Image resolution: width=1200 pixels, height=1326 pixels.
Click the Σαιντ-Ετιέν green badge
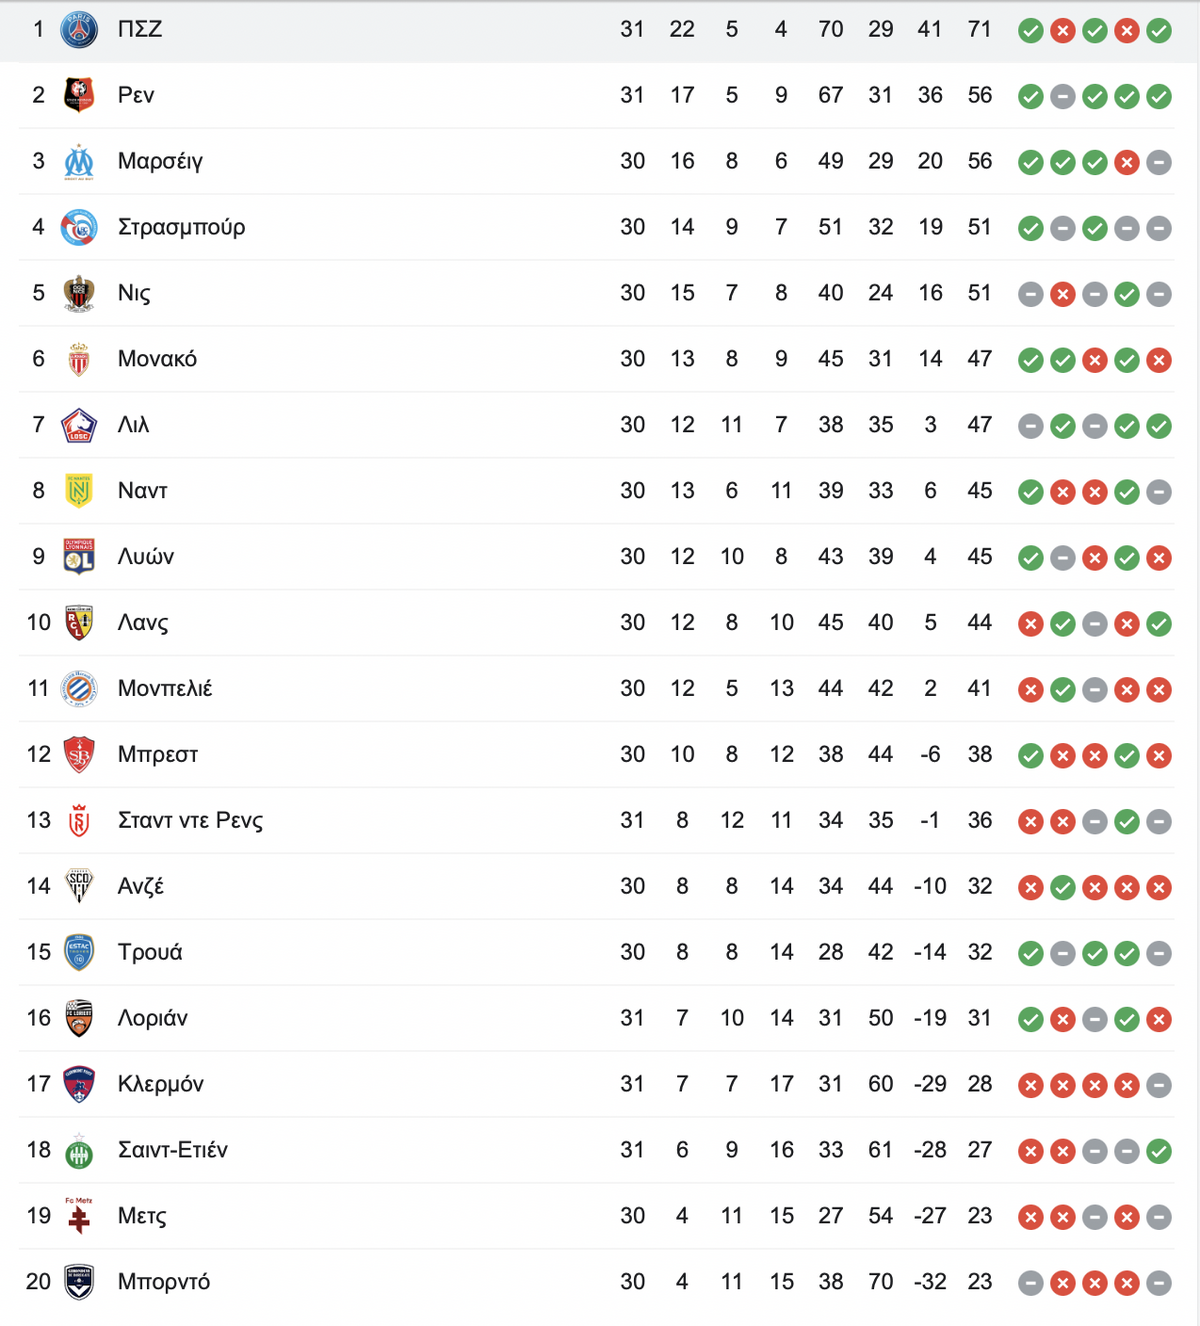[x=79, y=1151]
